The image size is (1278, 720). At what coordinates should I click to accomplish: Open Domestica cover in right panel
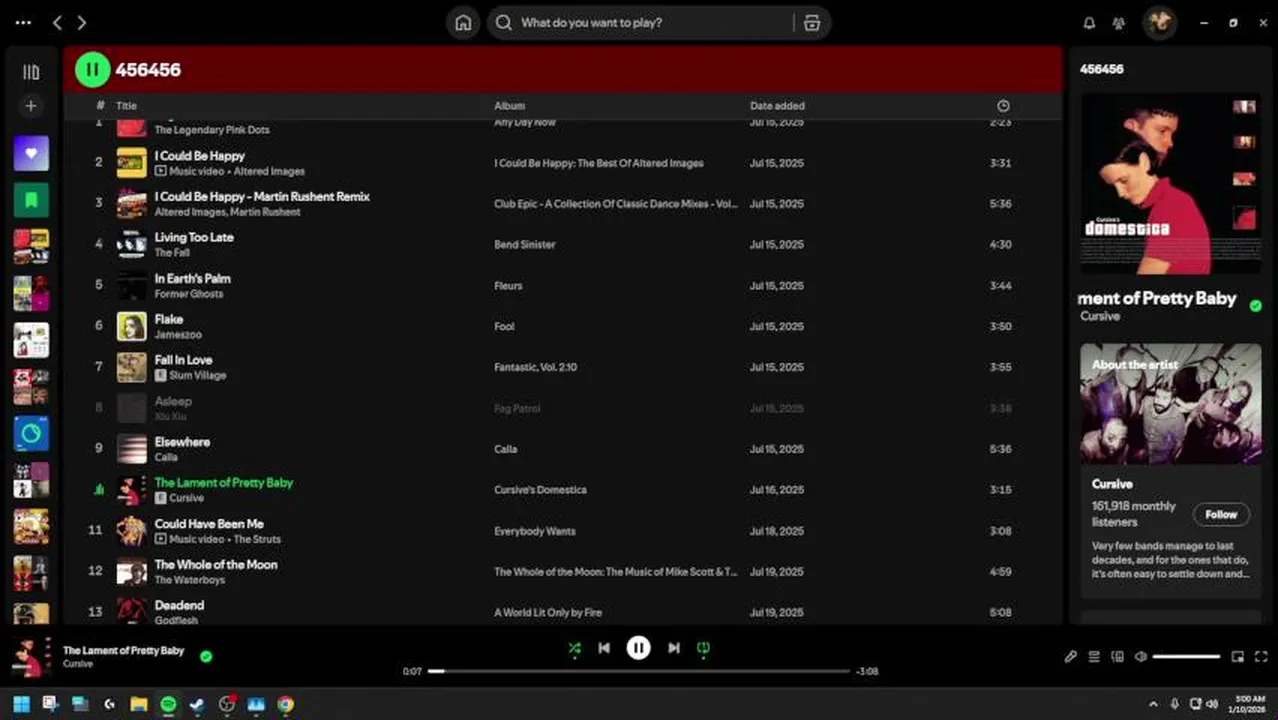[x=1170, y=183]
